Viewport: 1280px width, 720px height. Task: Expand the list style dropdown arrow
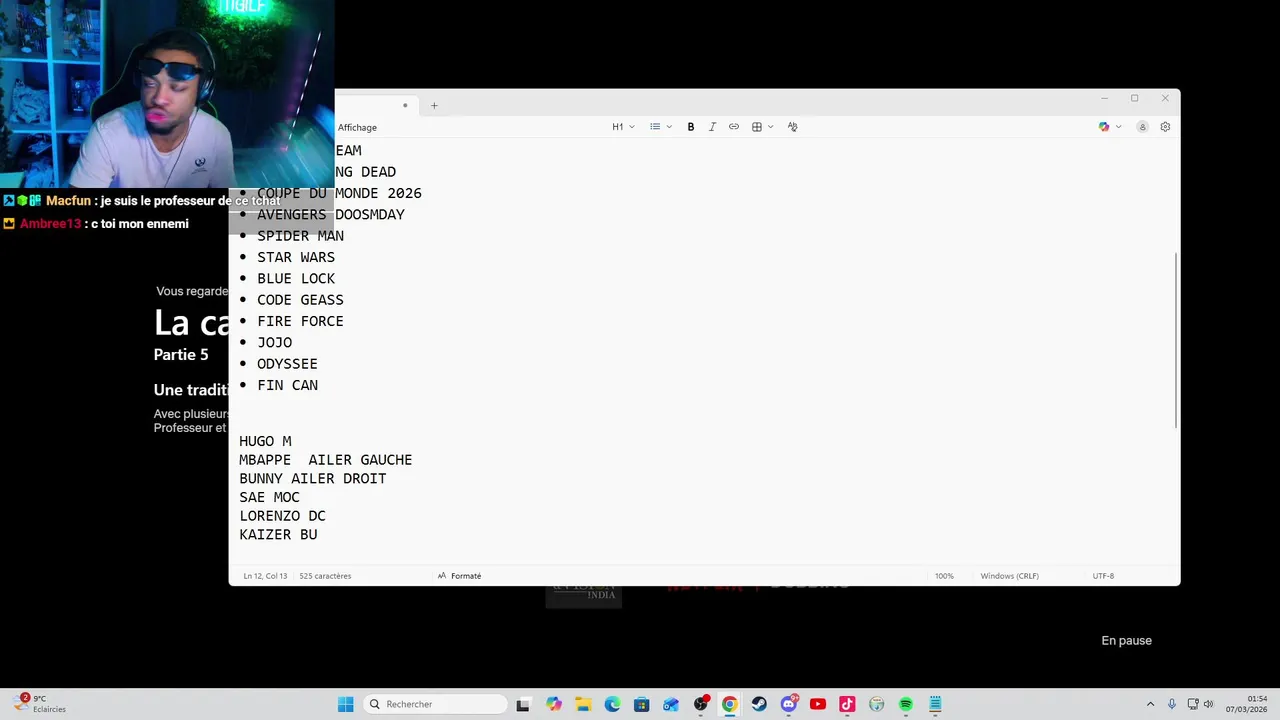point(669,127)
